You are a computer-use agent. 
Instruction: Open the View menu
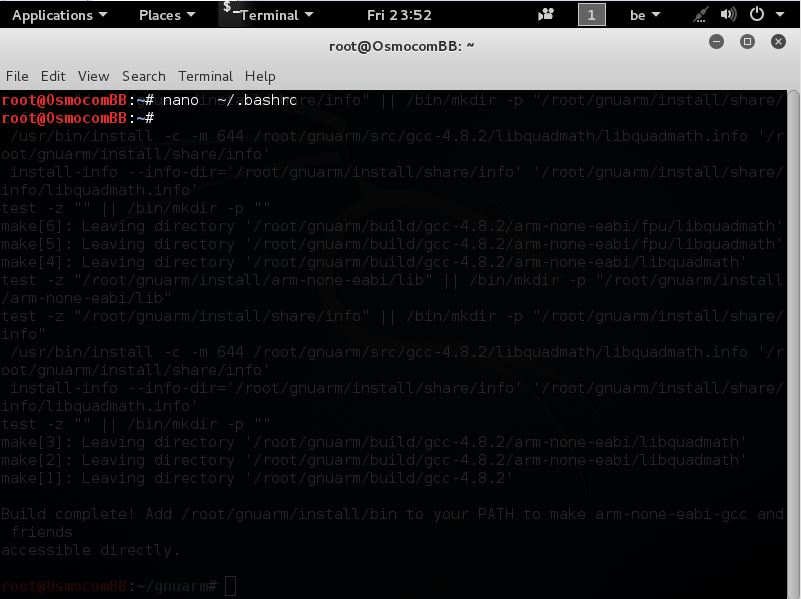93,76
